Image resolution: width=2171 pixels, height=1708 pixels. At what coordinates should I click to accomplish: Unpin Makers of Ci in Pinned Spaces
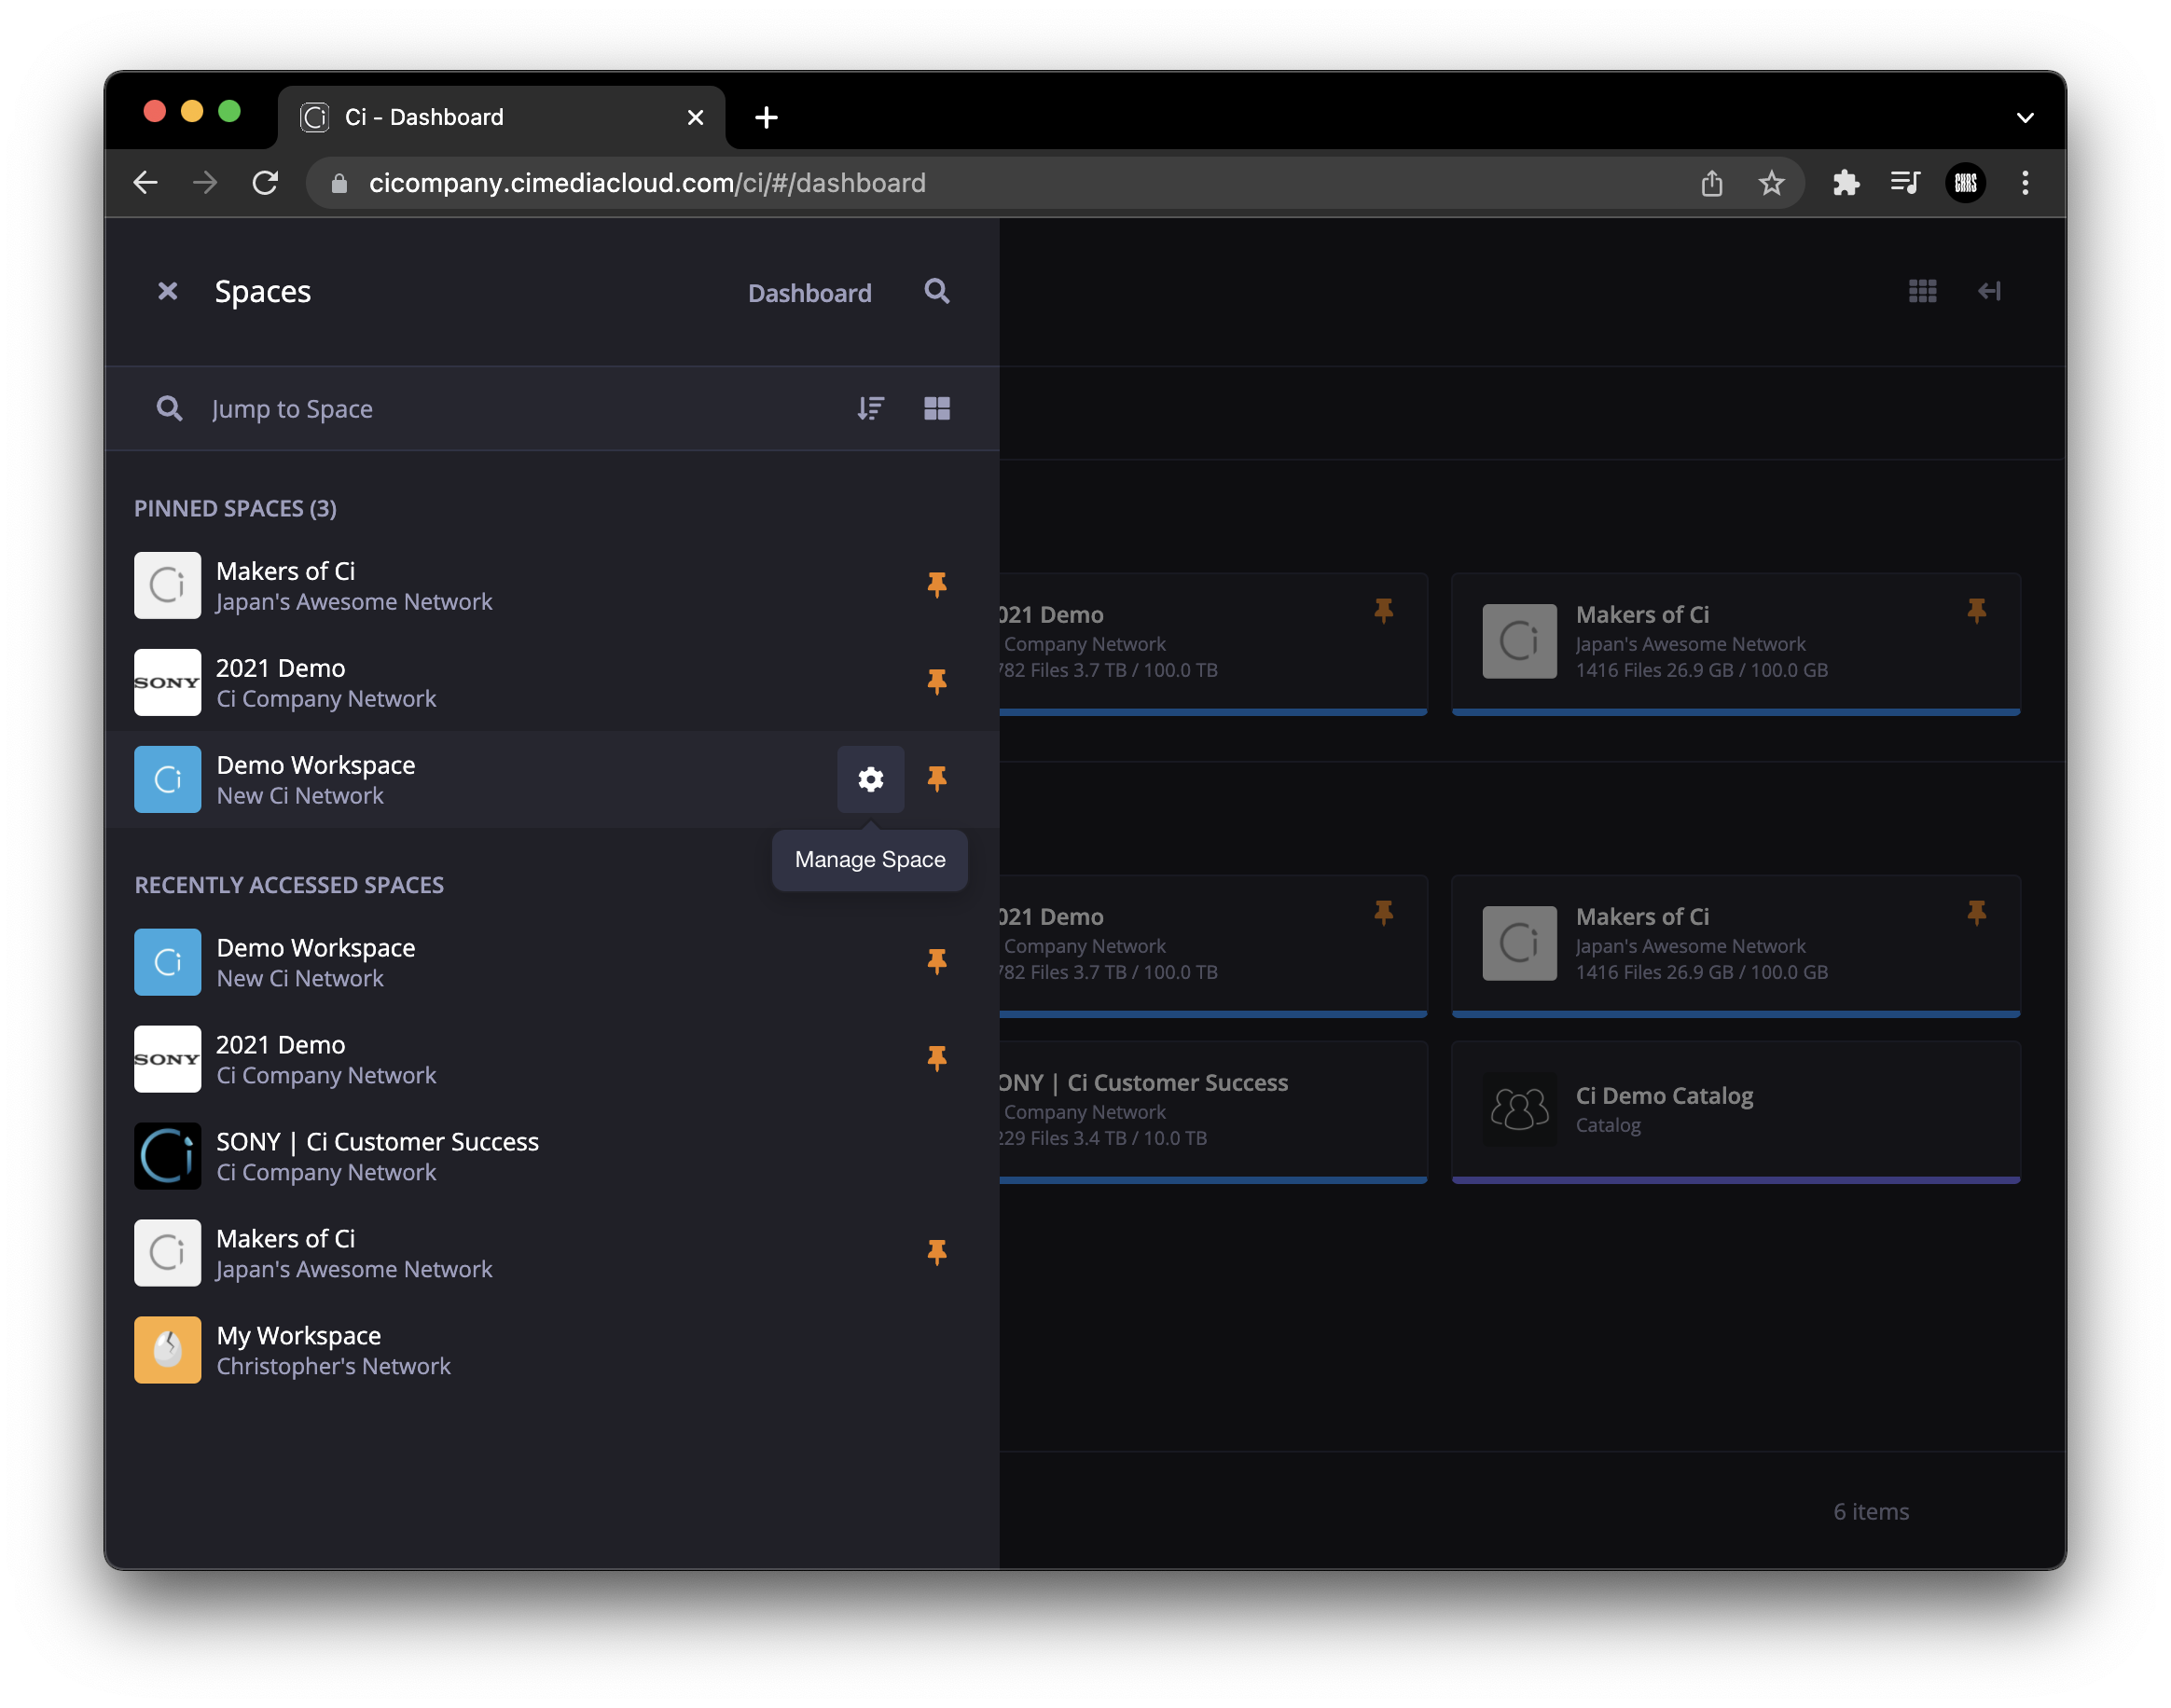(x=936, y=584)
